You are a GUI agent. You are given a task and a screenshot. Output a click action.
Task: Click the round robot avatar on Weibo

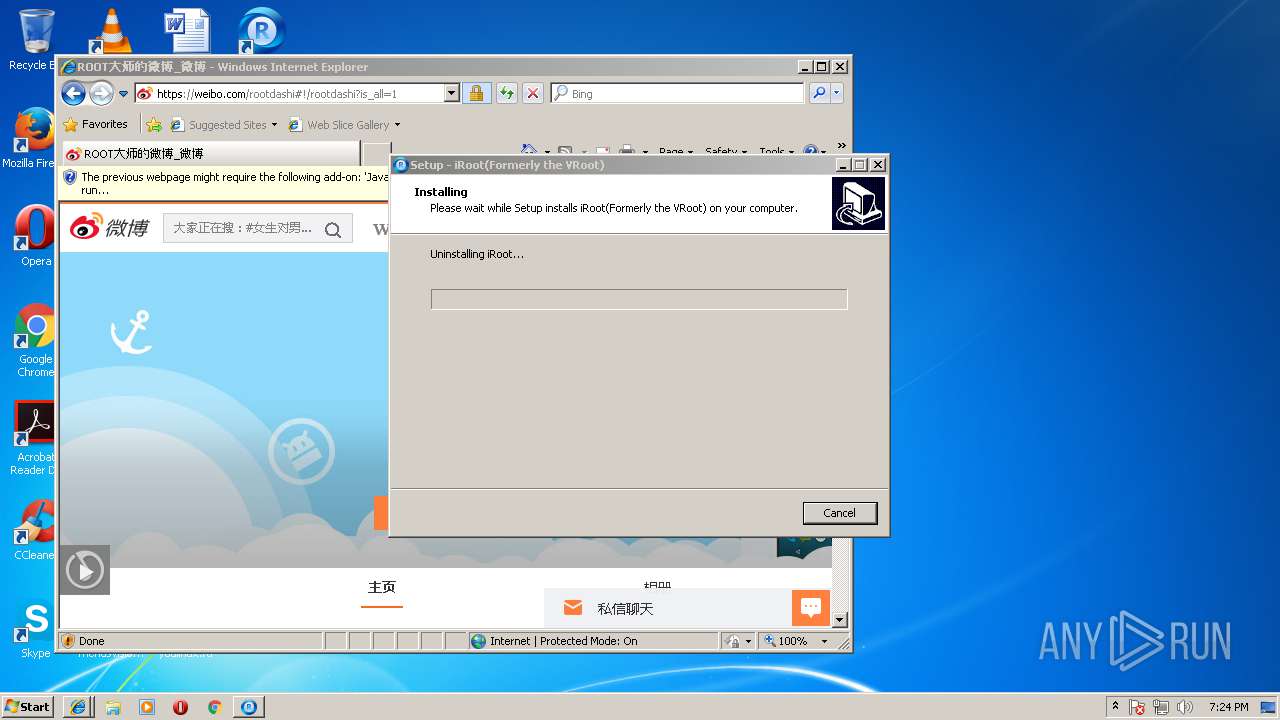[301, 452]
